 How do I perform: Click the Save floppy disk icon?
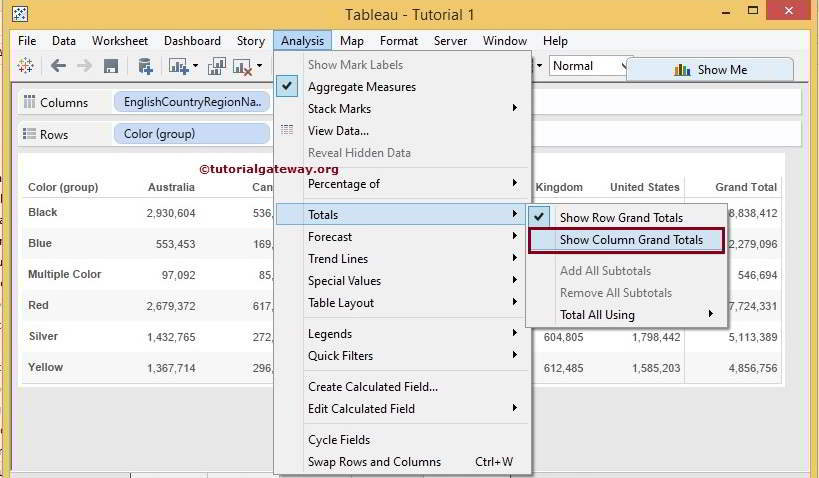(x=111, y=66)
